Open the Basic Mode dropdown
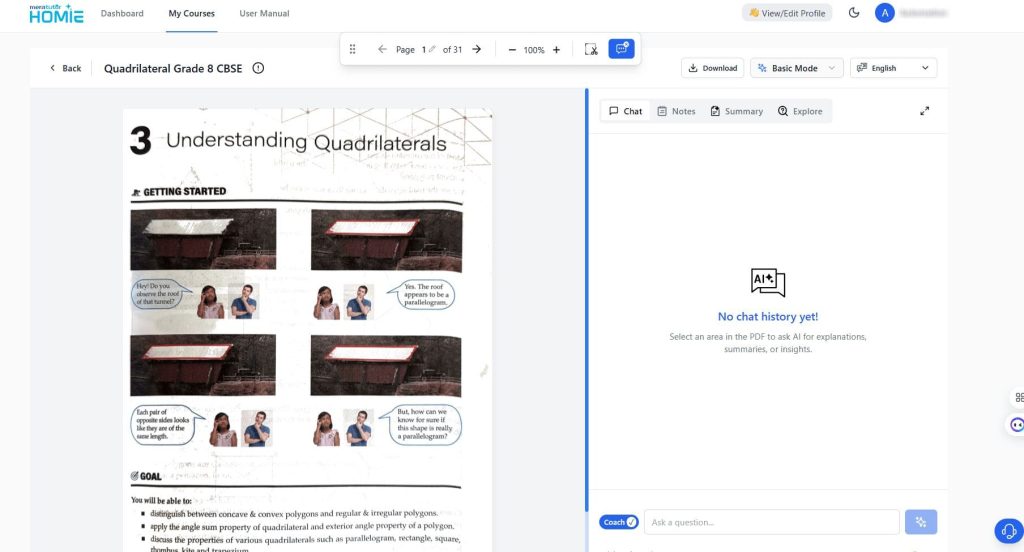This screenshot has width=1024, height=552. [796, 68]
